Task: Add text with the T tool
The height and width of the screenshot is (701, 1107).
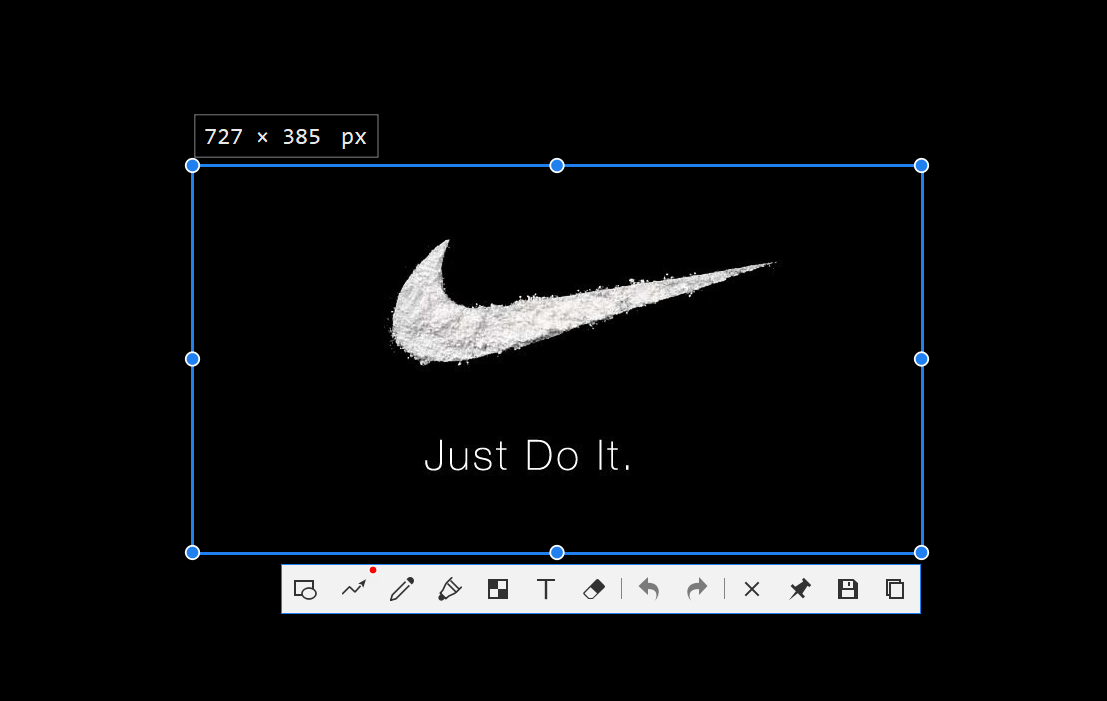Action: click(x=546, y=589)
